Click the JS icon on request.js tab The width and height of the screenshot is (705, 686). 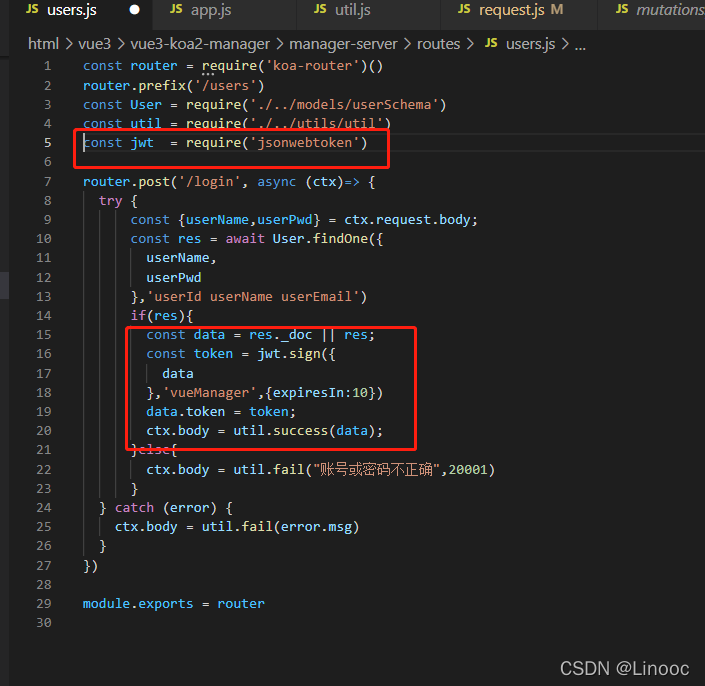click(464, 9)
